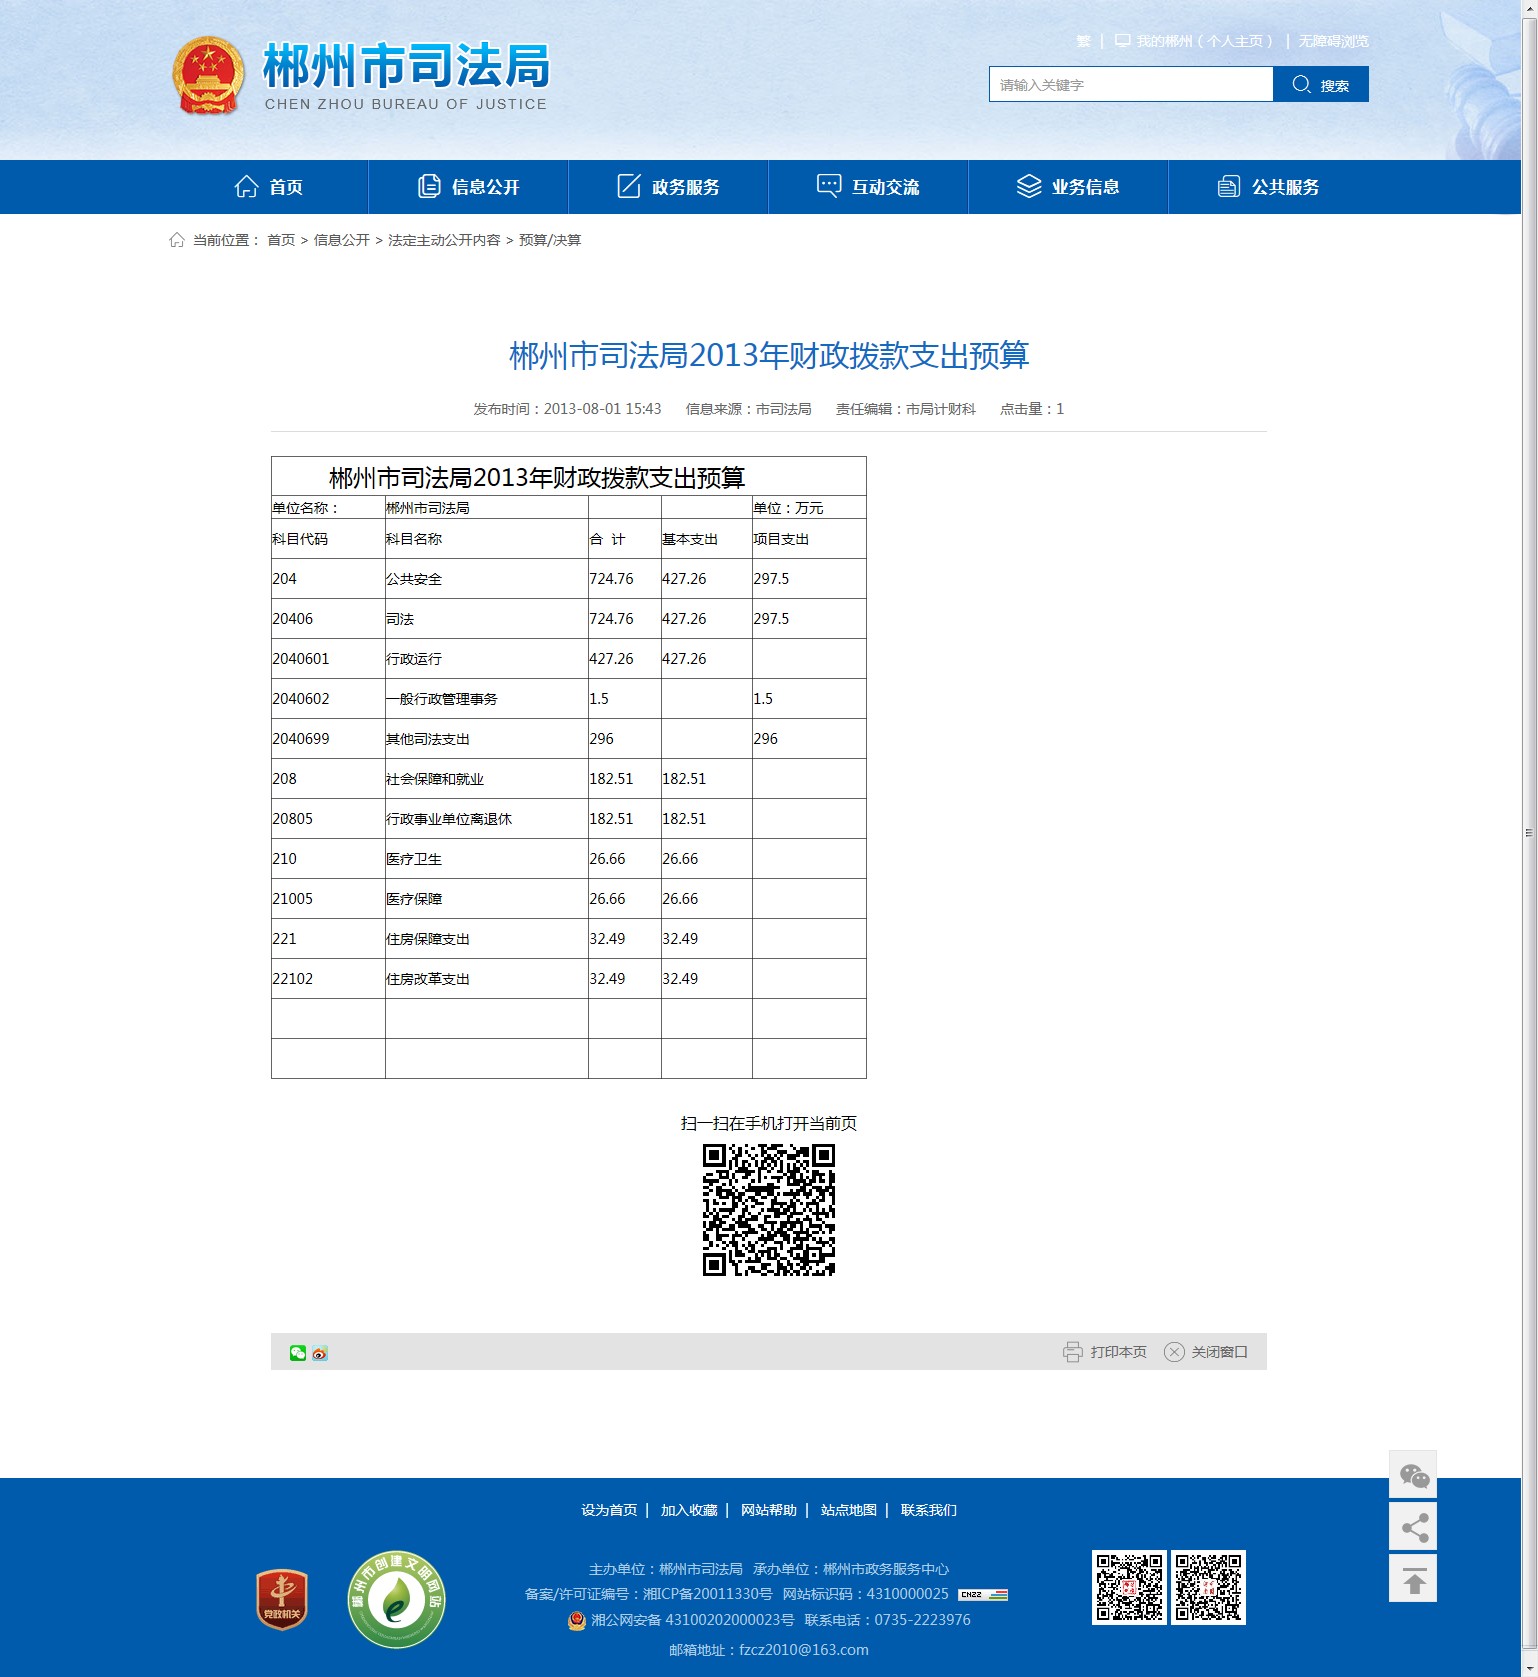Select 业务信息 in navigation bar
This screenshot has width=1538, height=1677.
click(1069, 187)
